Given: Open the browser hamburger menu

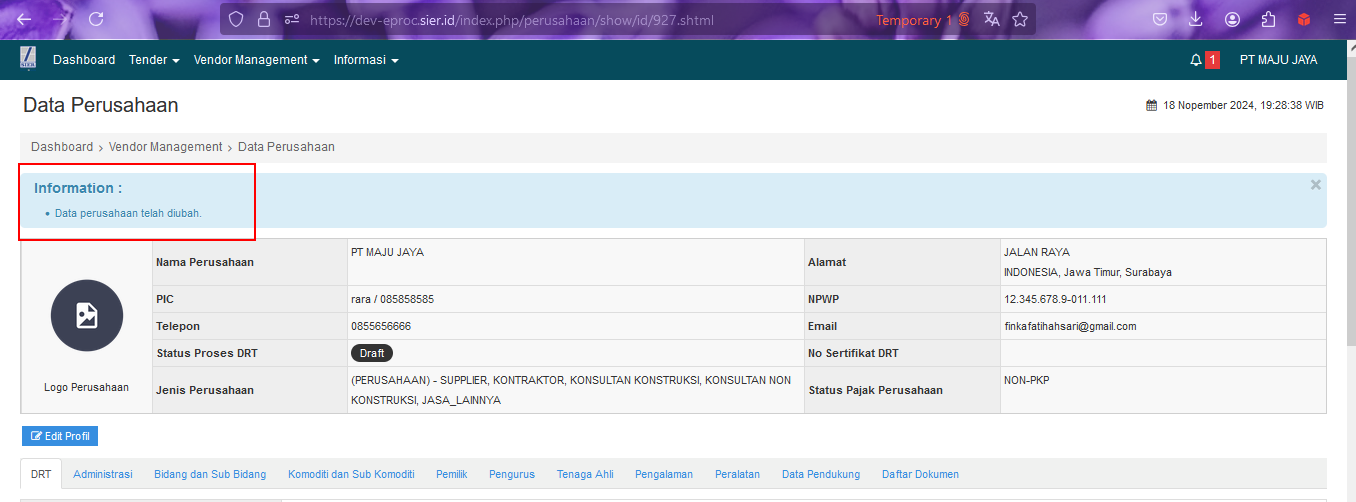Looking at the screenshot, I should point(1339,19).
